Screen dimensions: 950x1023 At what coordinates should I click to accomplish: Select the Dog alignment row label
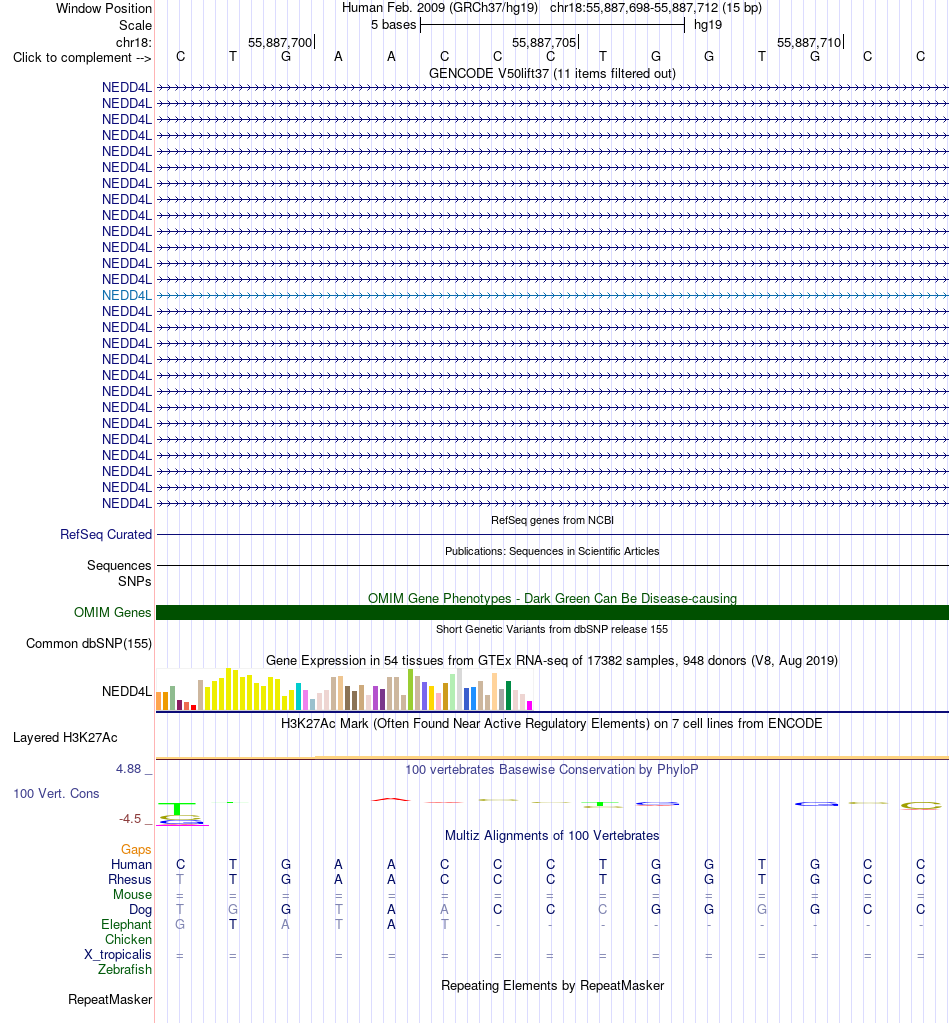point(140,909)
